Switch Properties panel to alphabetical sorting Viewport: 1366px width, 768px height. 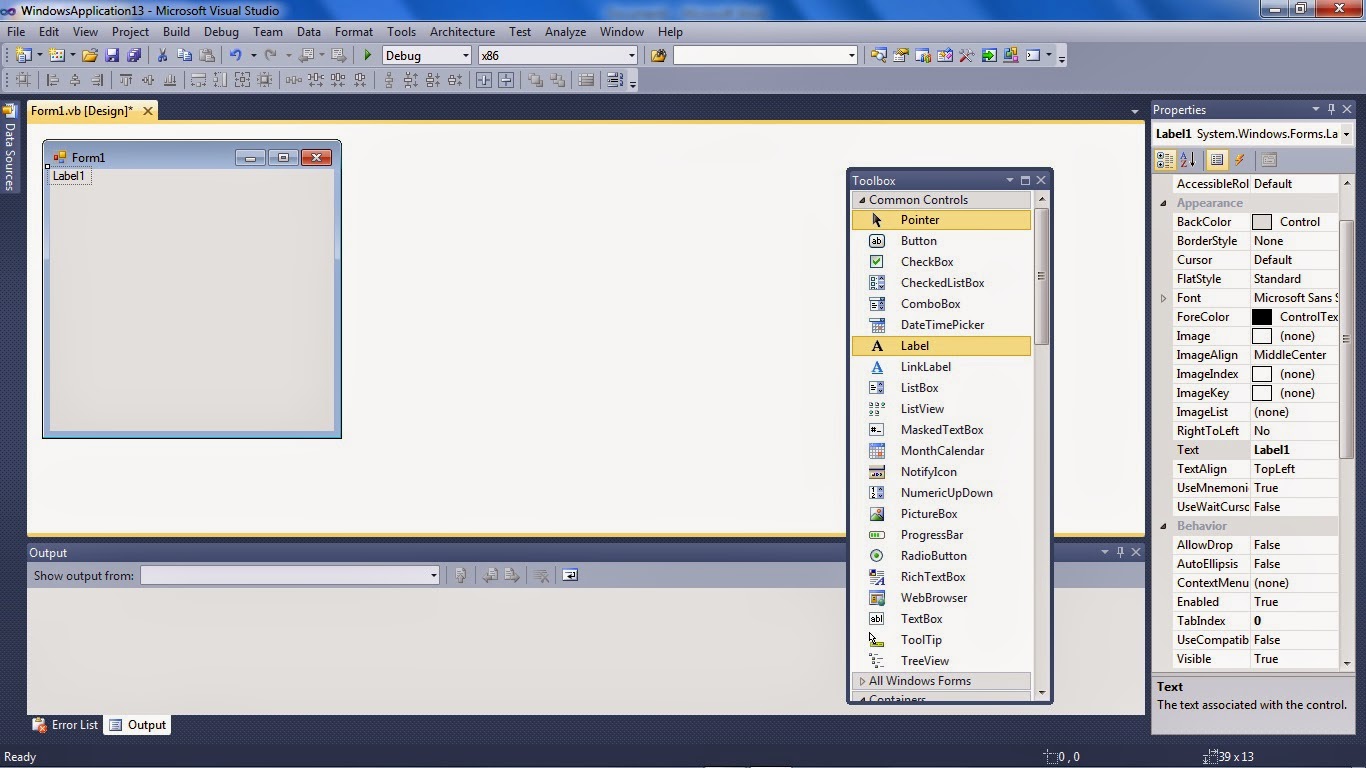pos(1186,159)
